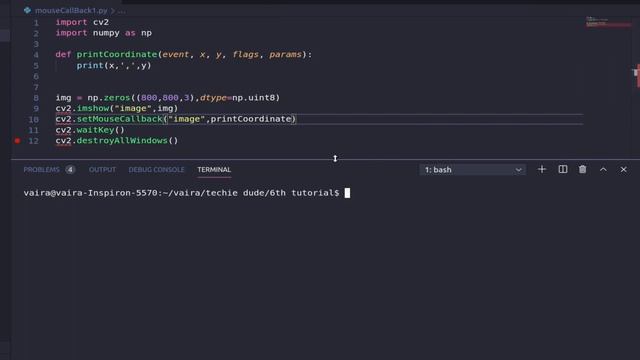This screenshot has width=640, height=360.
Task: Click line number 8 in gutter
Action: pyautogui.click(x=36, y=98)
